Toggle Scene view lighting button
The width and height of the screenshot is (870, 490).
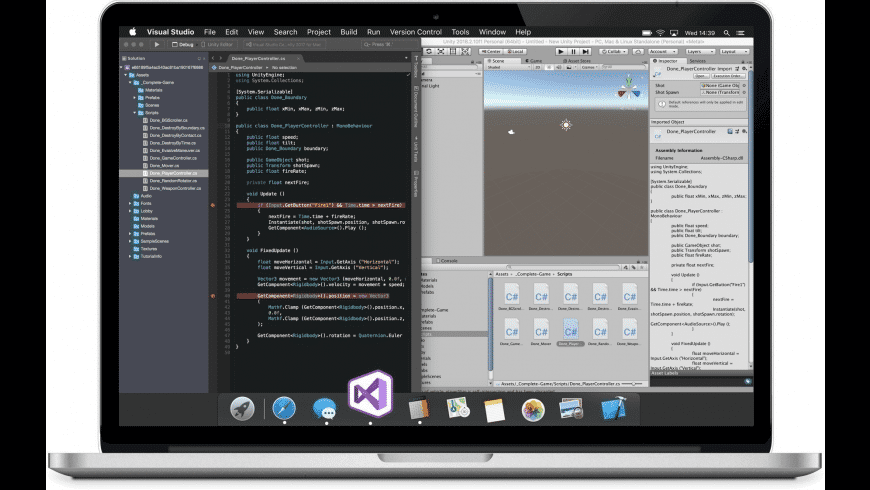coord(548,67)
